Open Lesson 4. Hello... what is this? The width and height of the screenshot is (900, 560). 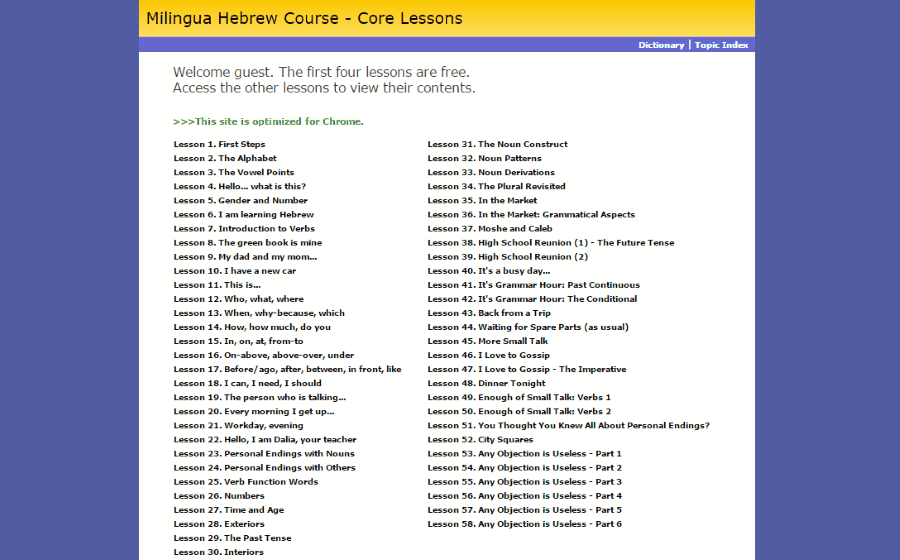(240, 186)
